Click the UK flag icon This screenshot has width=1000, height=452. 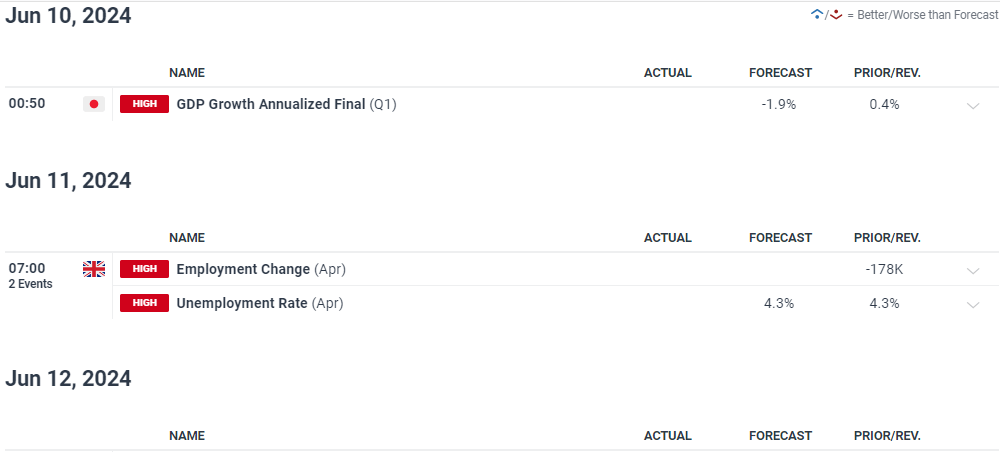tap(94, 269)
